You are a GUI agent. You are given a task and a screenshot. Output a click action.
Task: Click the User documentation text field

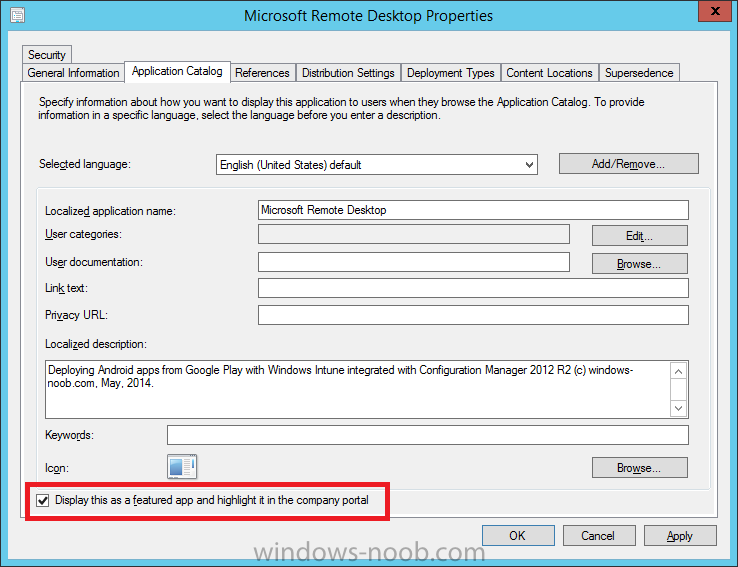[414, 262]
